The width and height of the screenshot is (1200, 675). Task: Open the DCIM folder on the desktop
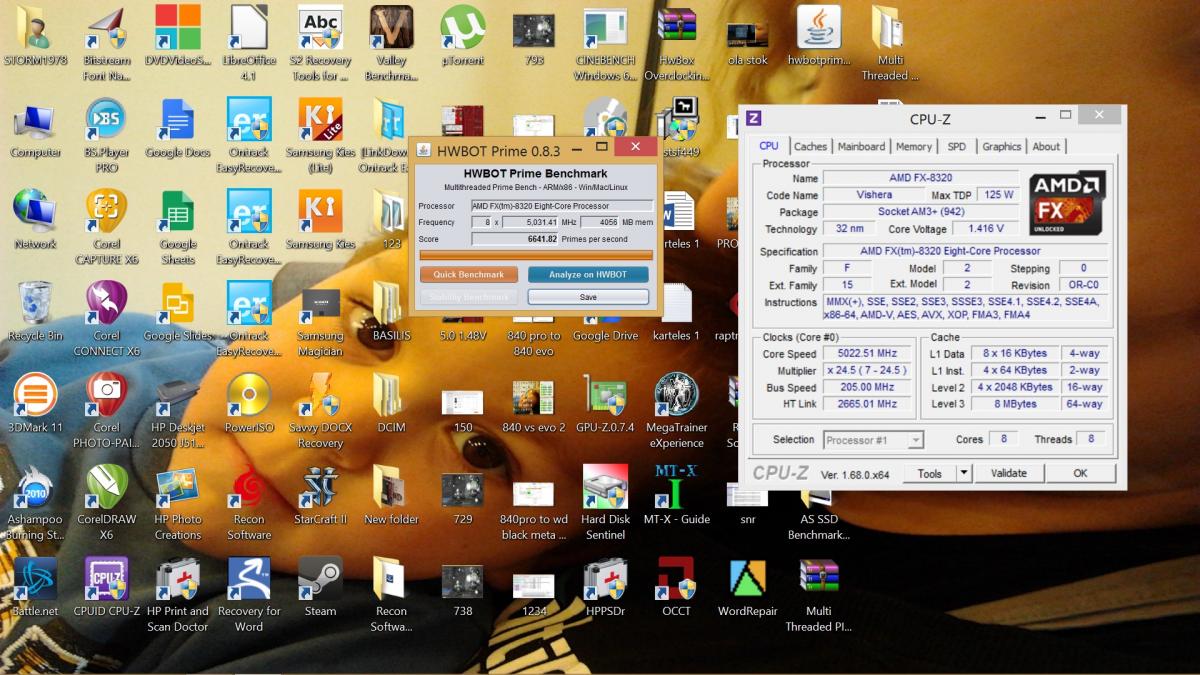pyautogui.click(x=391, y=403)
